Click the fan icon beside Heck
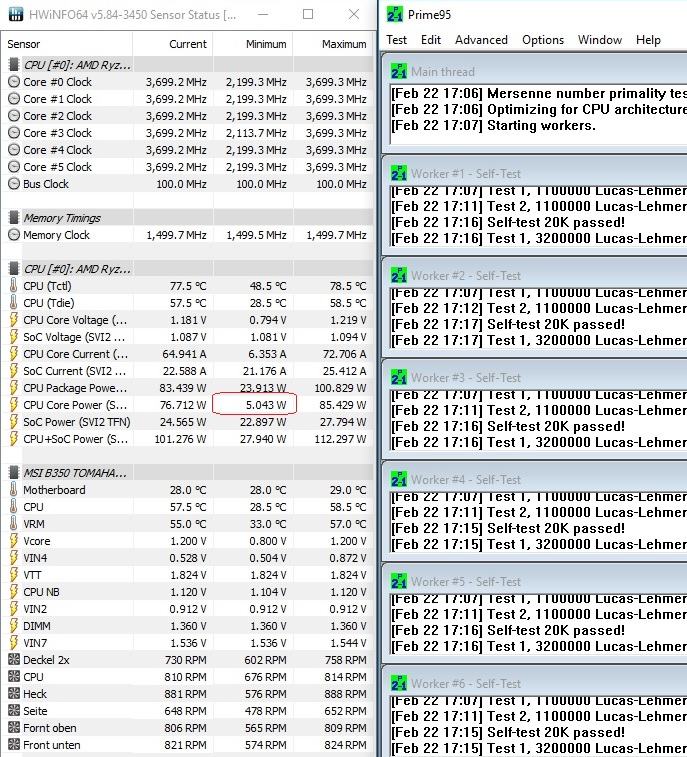 coord(14,694)
